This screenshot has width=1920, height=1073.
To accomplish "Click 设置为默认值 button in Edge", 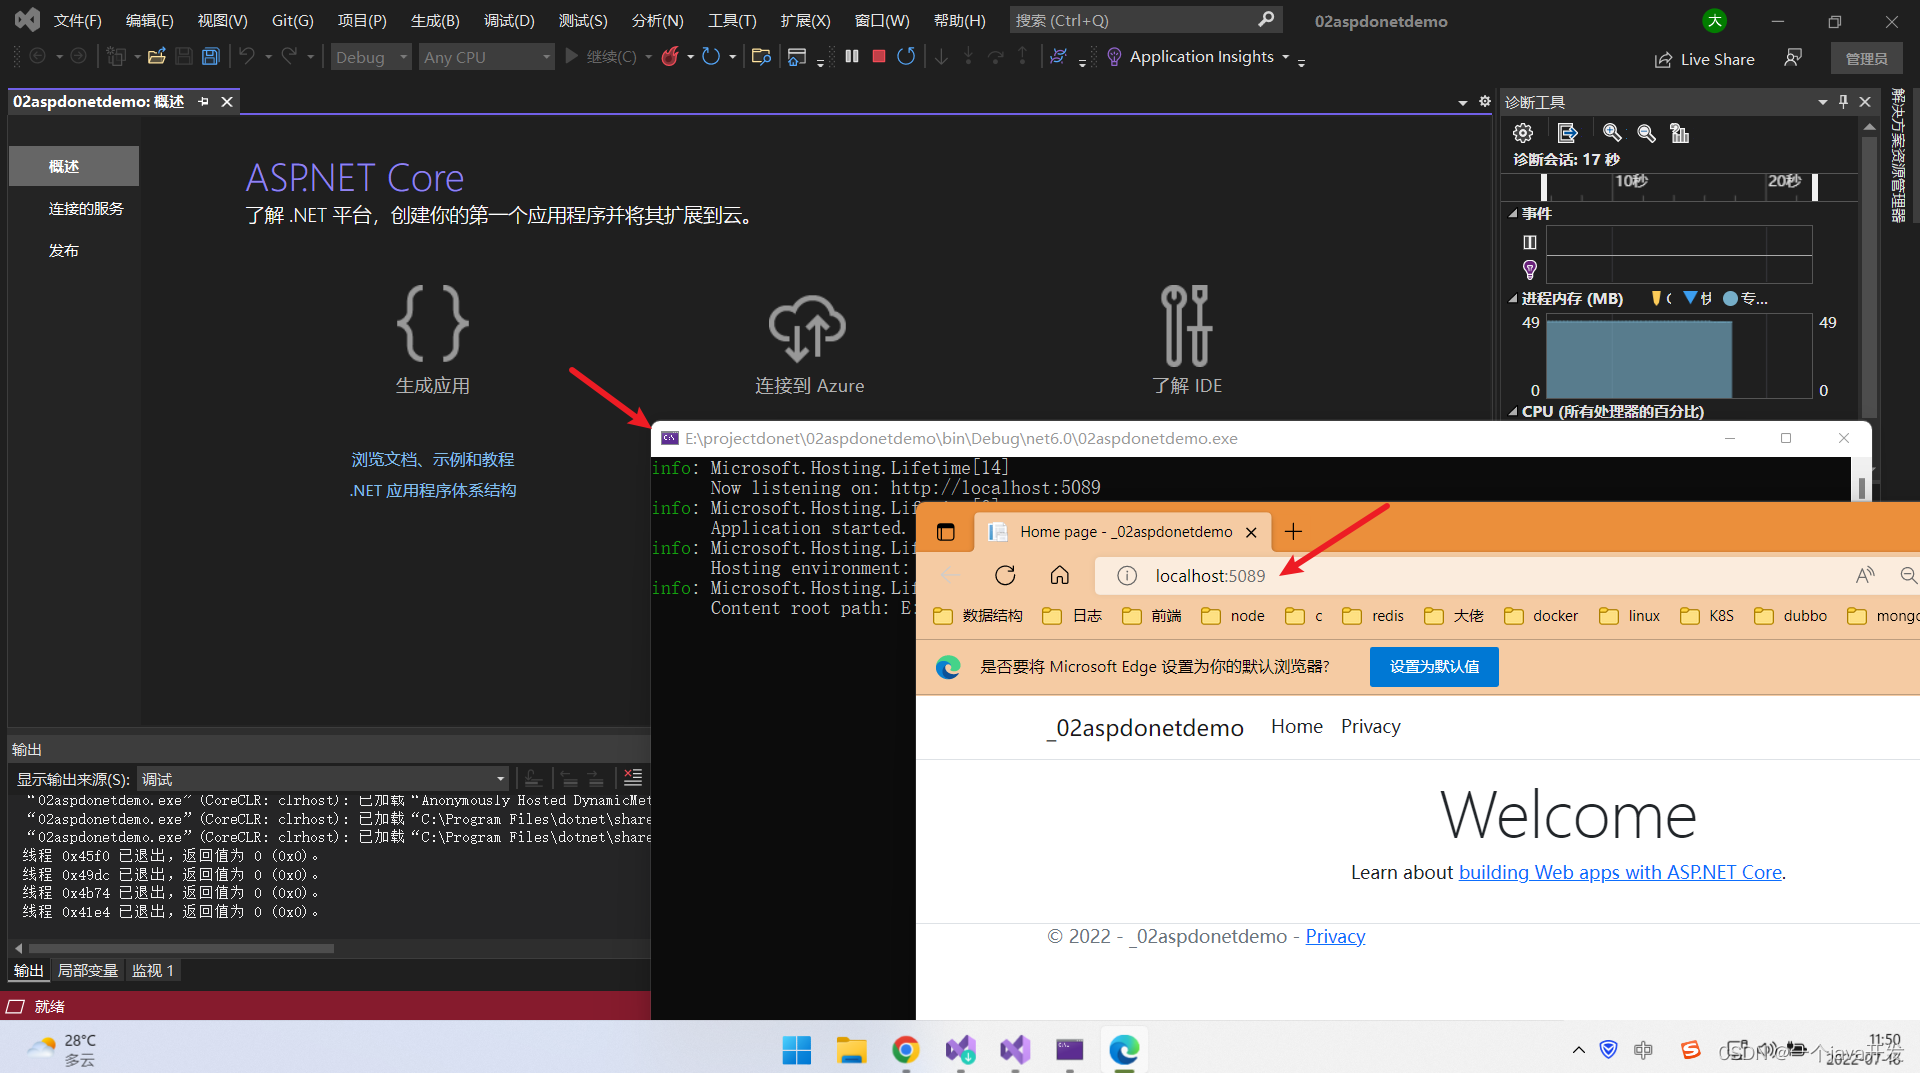I will point(1434,666).
